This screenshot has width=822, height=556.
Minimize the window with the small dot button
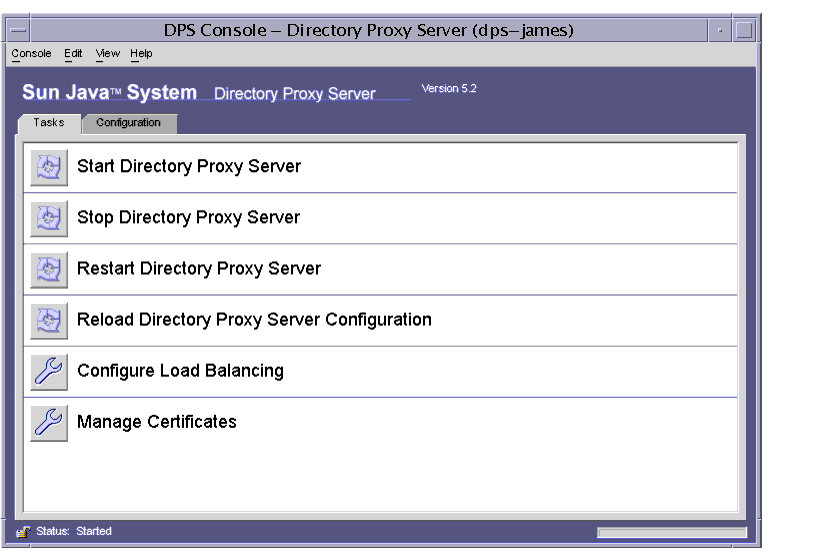pyautogui.click(x=720, y=30)
